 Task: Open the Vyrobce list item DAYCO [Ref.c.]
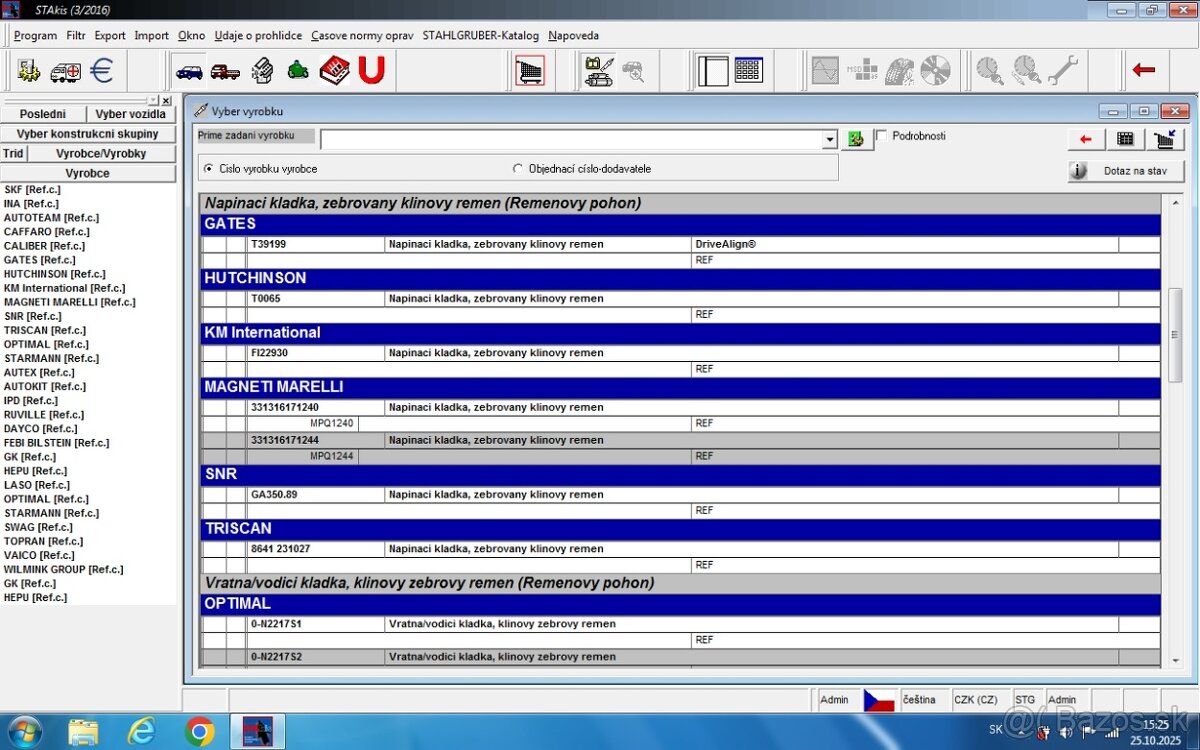[x=40, y=428]
